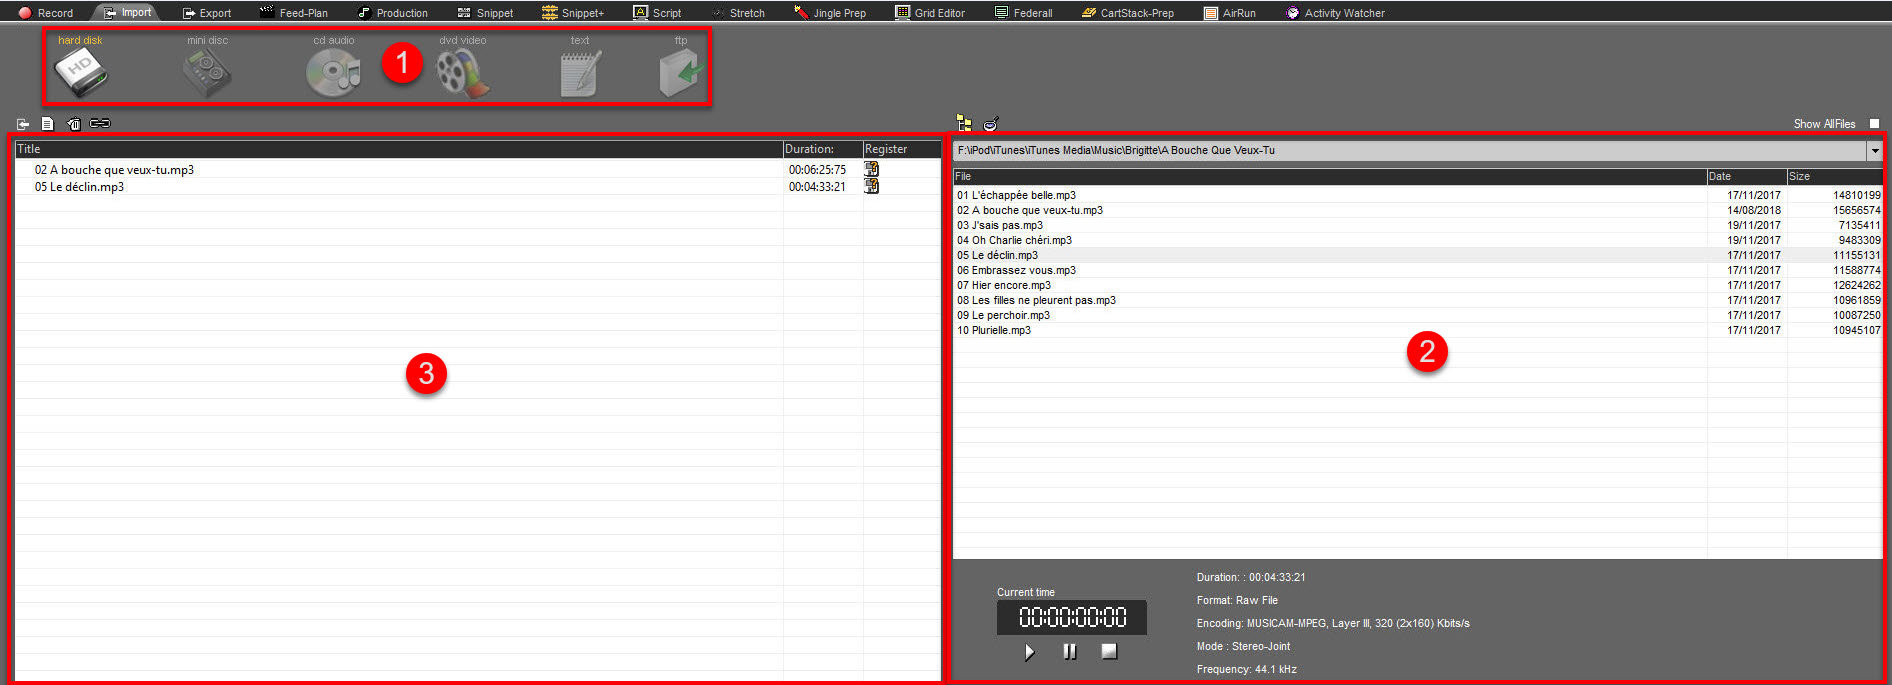The image size is (1892, 685).
Task: Start playback with the play button
Action: click(x=1030, y=652)
